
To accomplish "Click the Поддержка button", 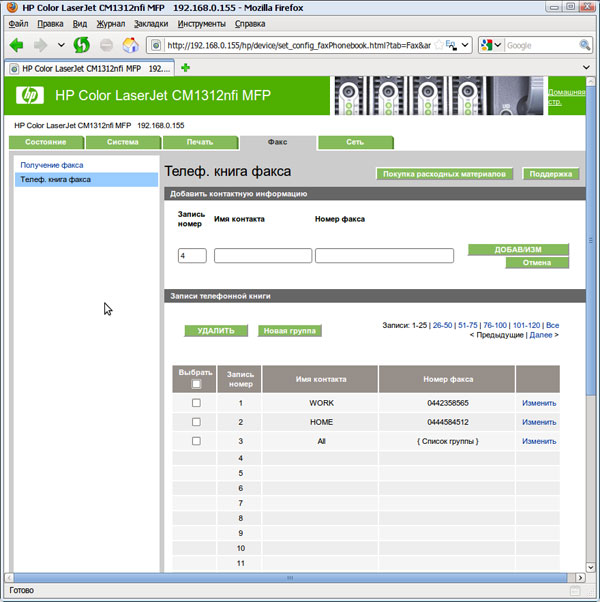I will coord(550,174).
